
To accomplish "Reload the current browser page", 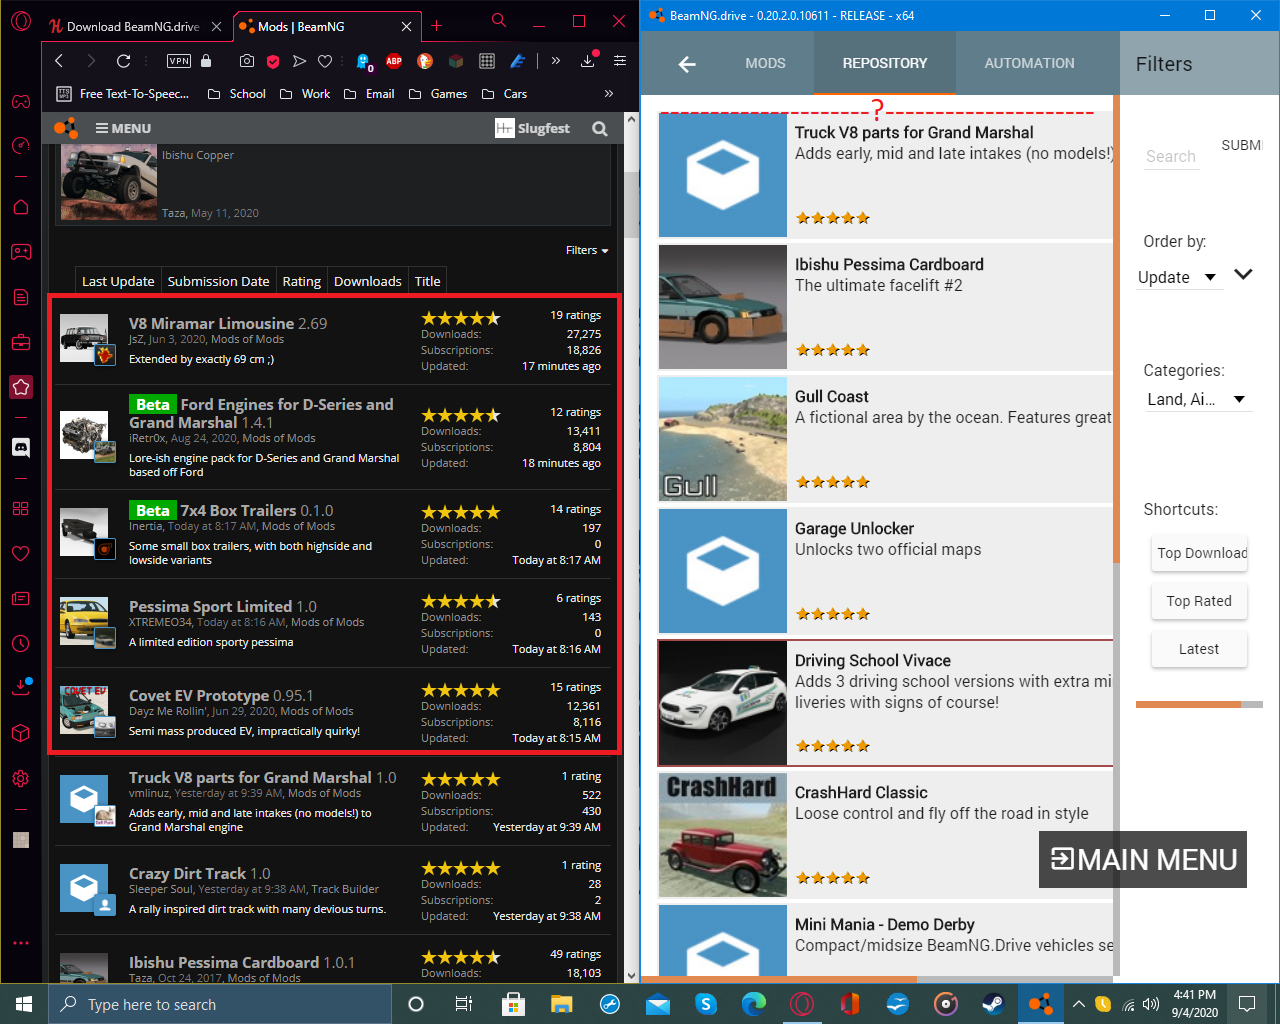I will click(123, 61).
